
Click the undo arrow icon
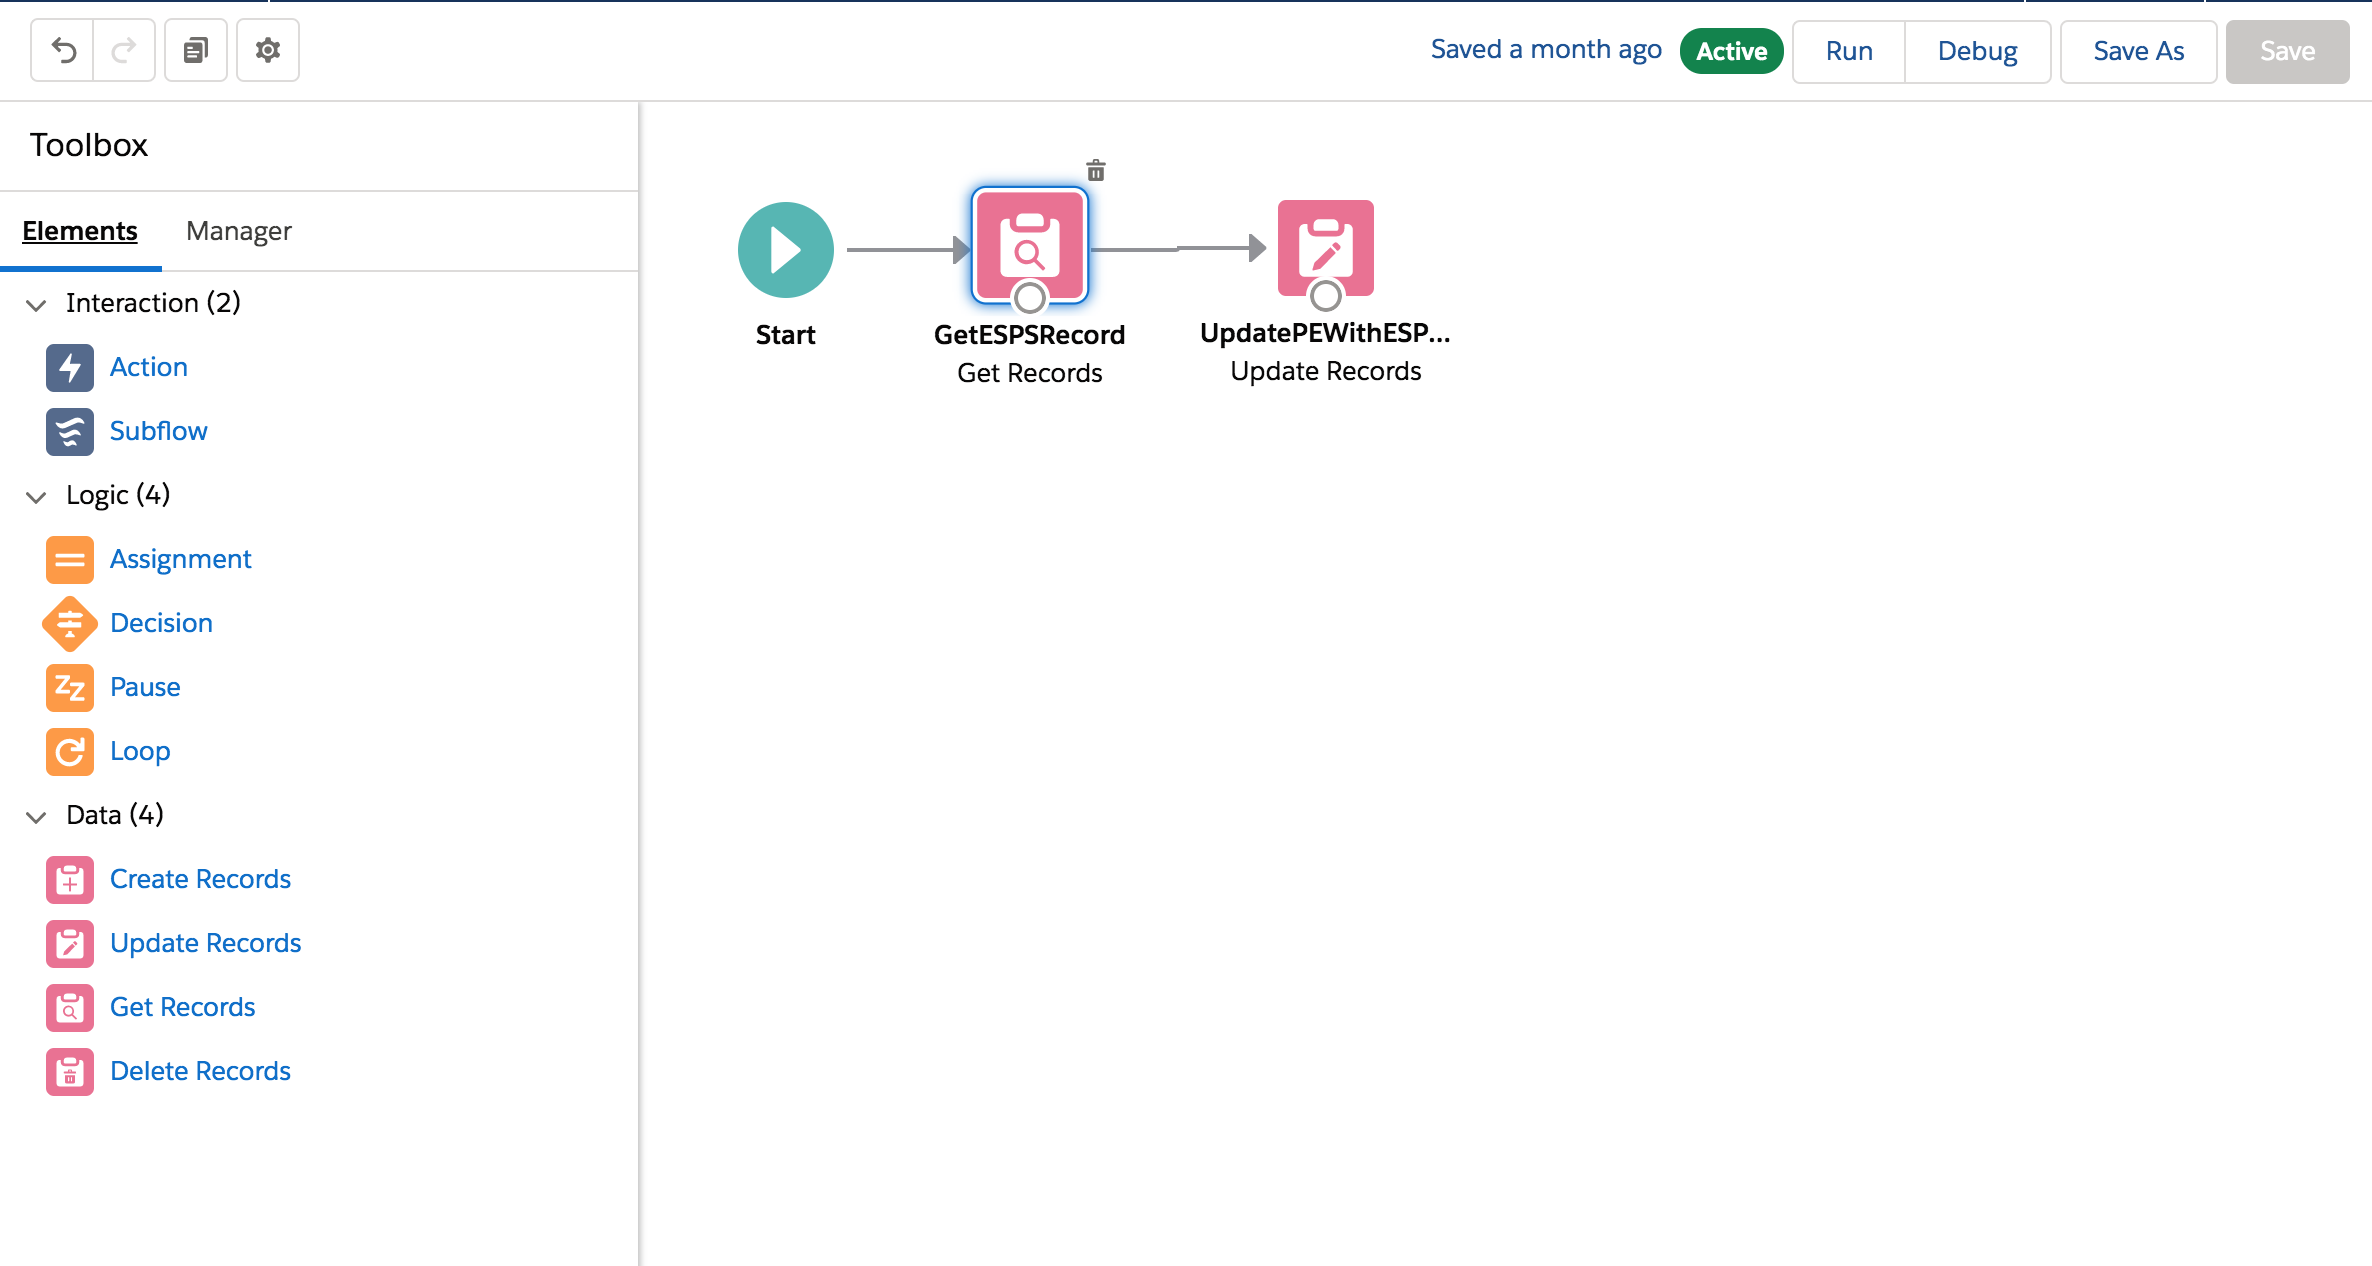[x=63, y=50]
